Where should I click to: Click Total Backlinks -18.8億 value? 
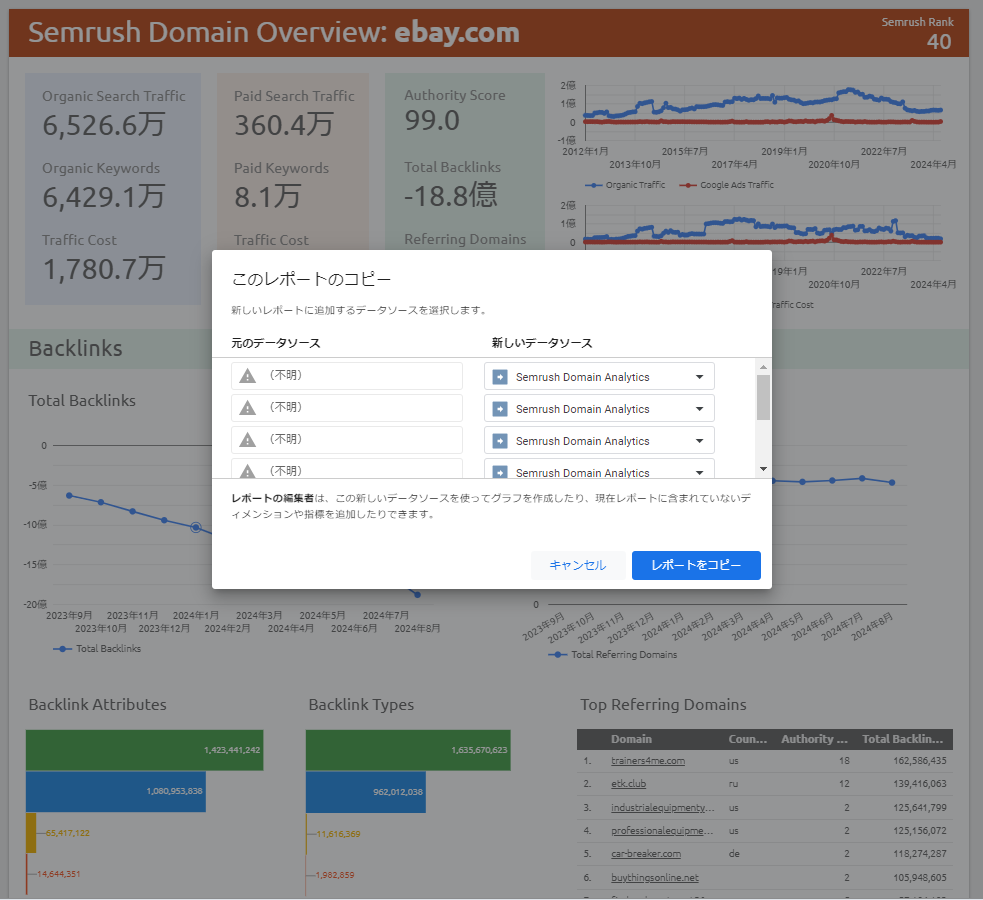(x=451, y=196)
